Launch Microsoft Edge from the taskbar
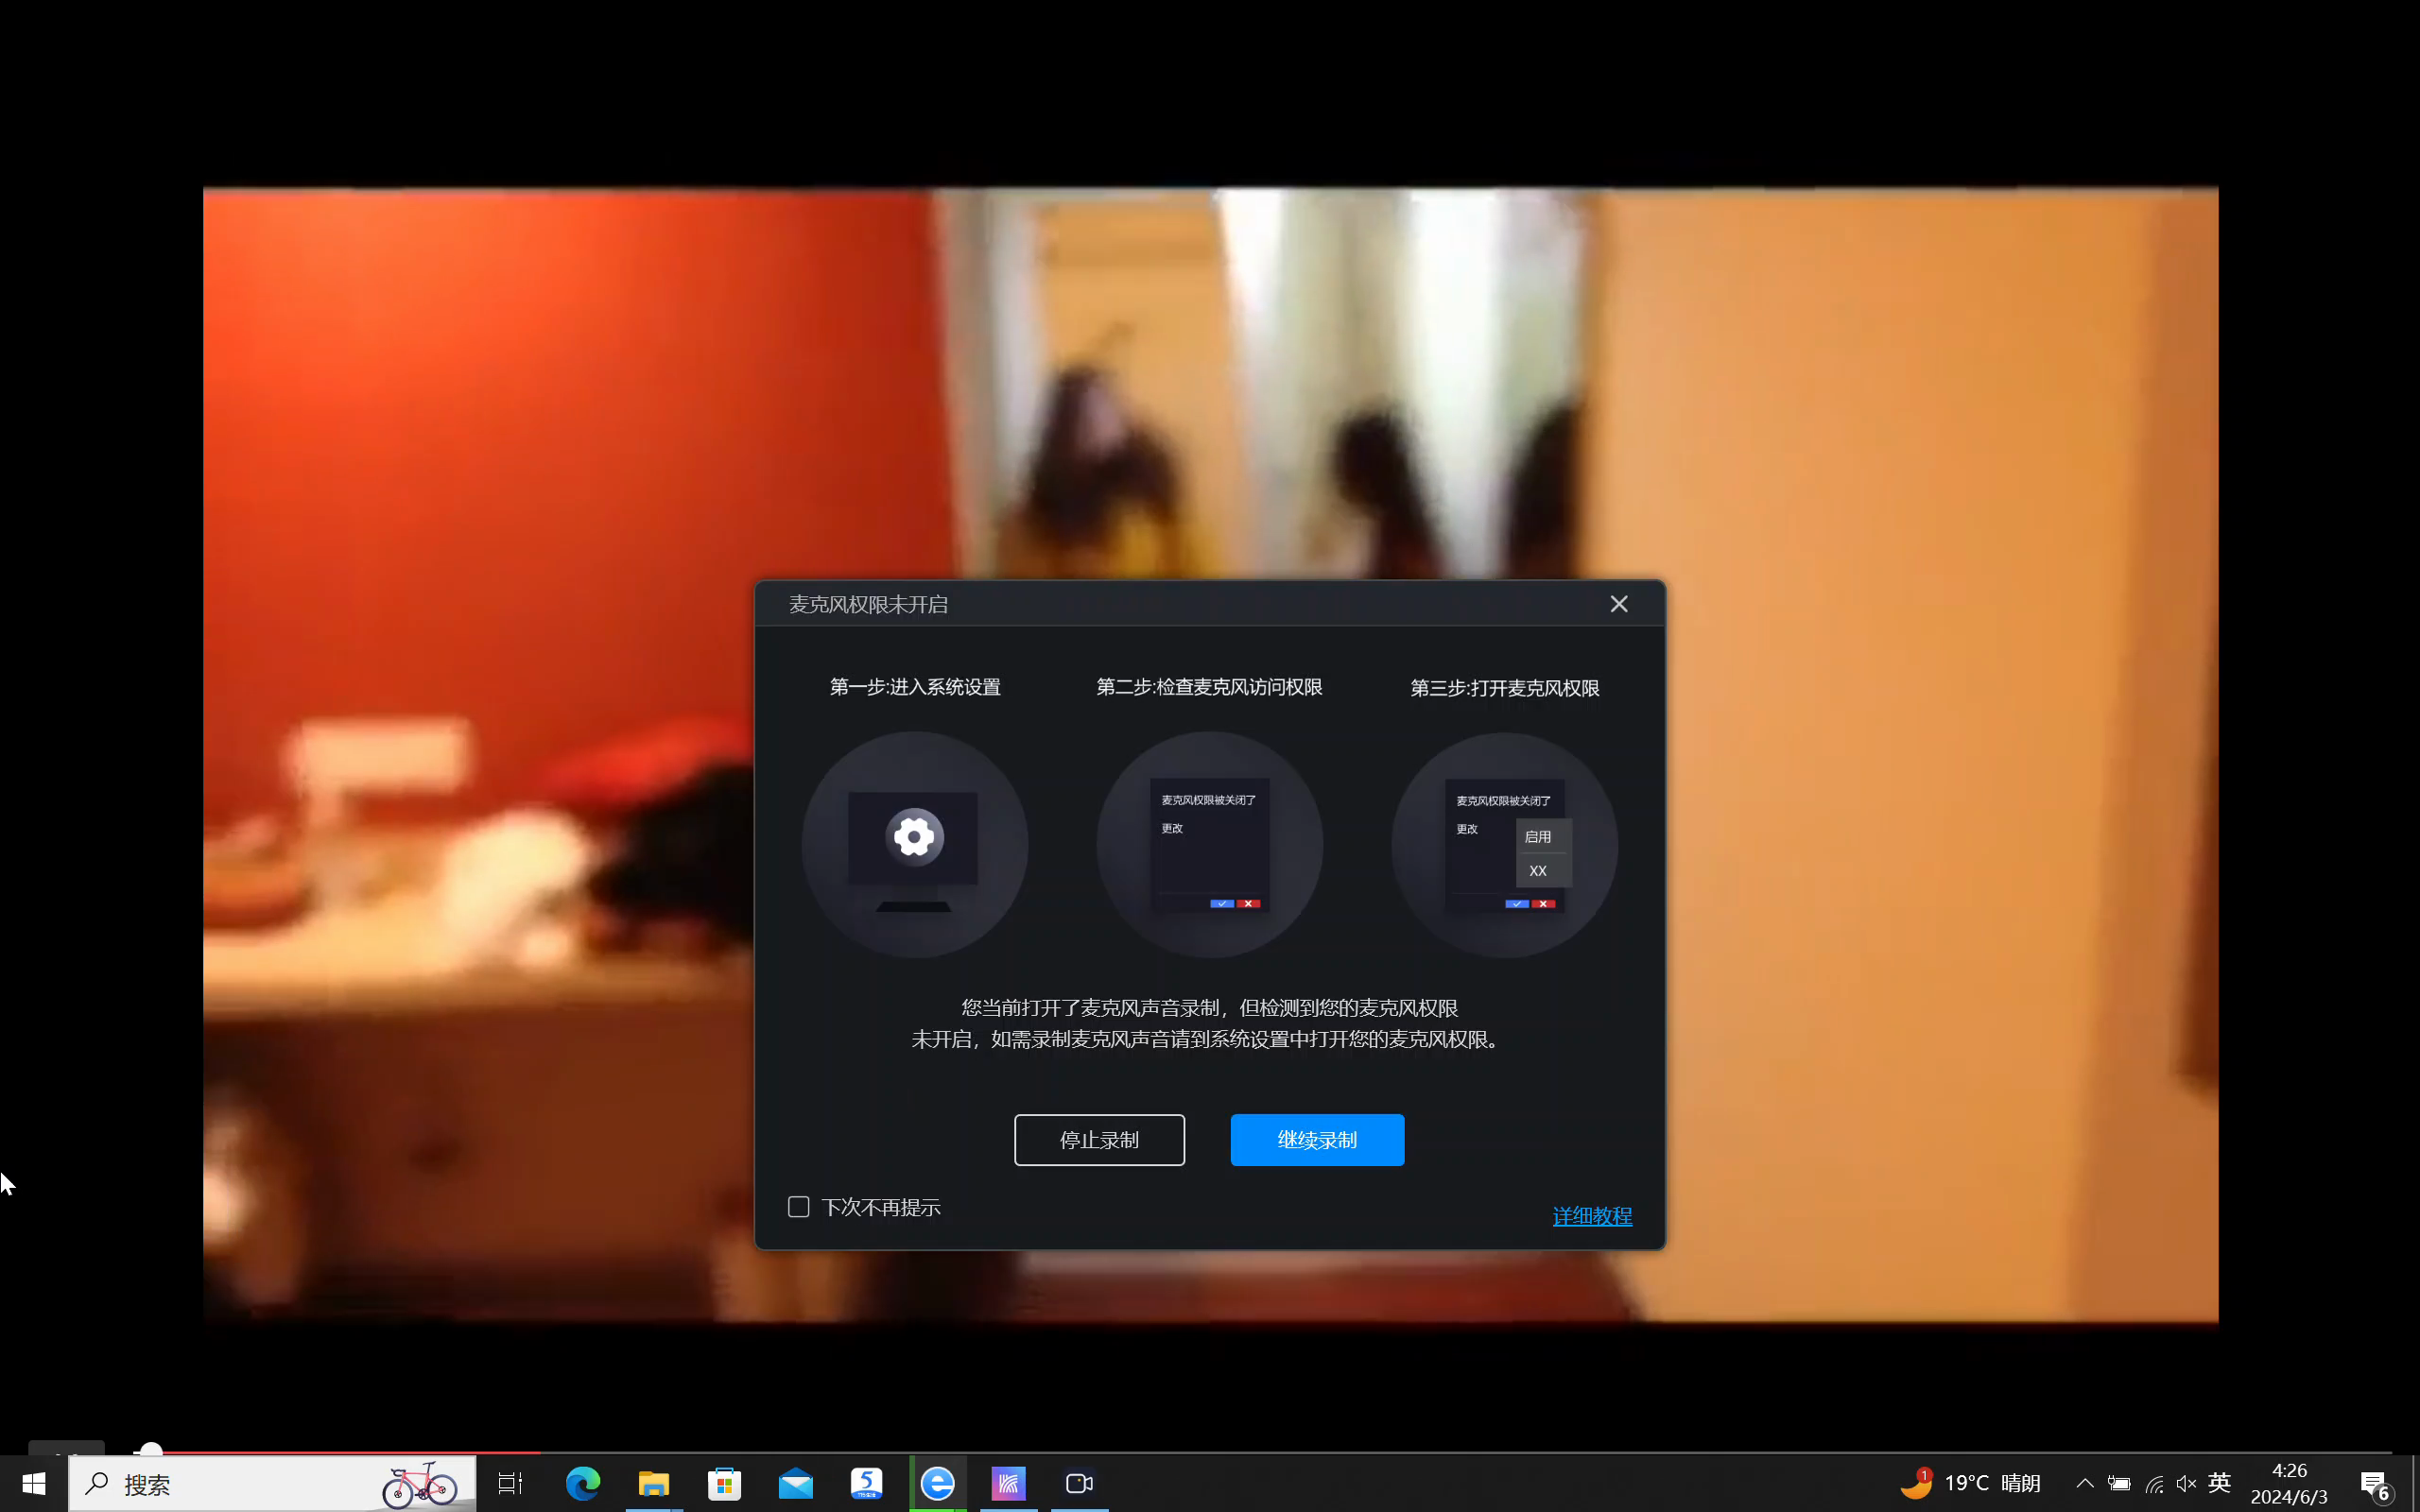 (x=582, y=1484)
